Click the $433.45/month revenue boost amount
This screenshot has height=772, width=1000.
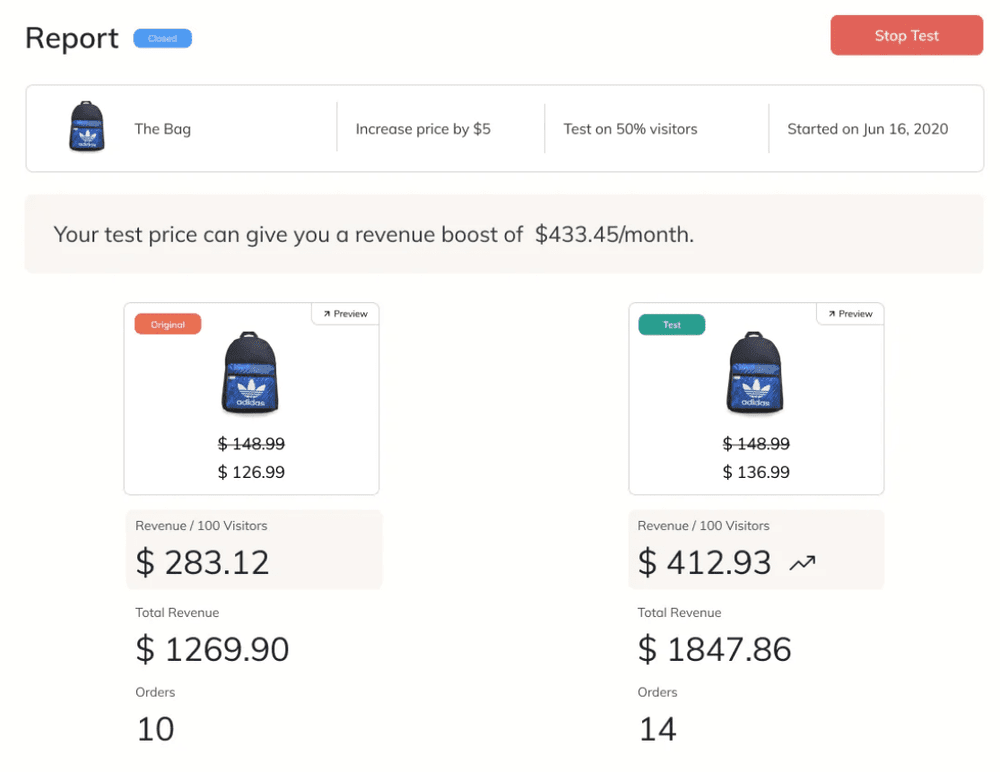614,235
